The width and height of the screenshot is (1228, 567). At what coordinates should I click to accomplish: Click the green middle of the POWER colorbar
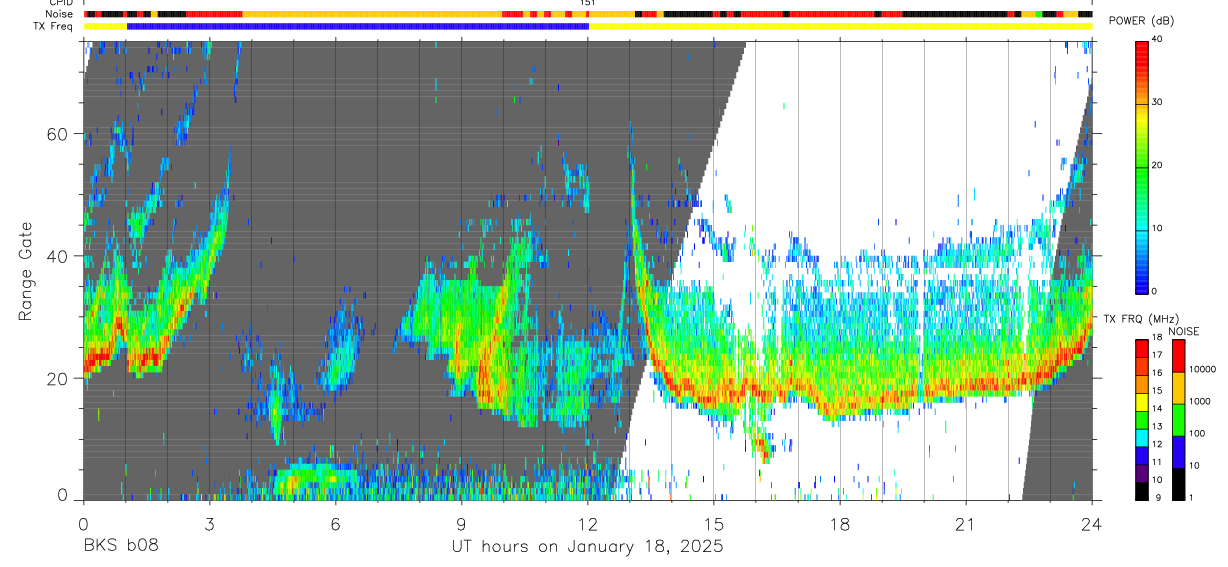[x=1142, y=165]
